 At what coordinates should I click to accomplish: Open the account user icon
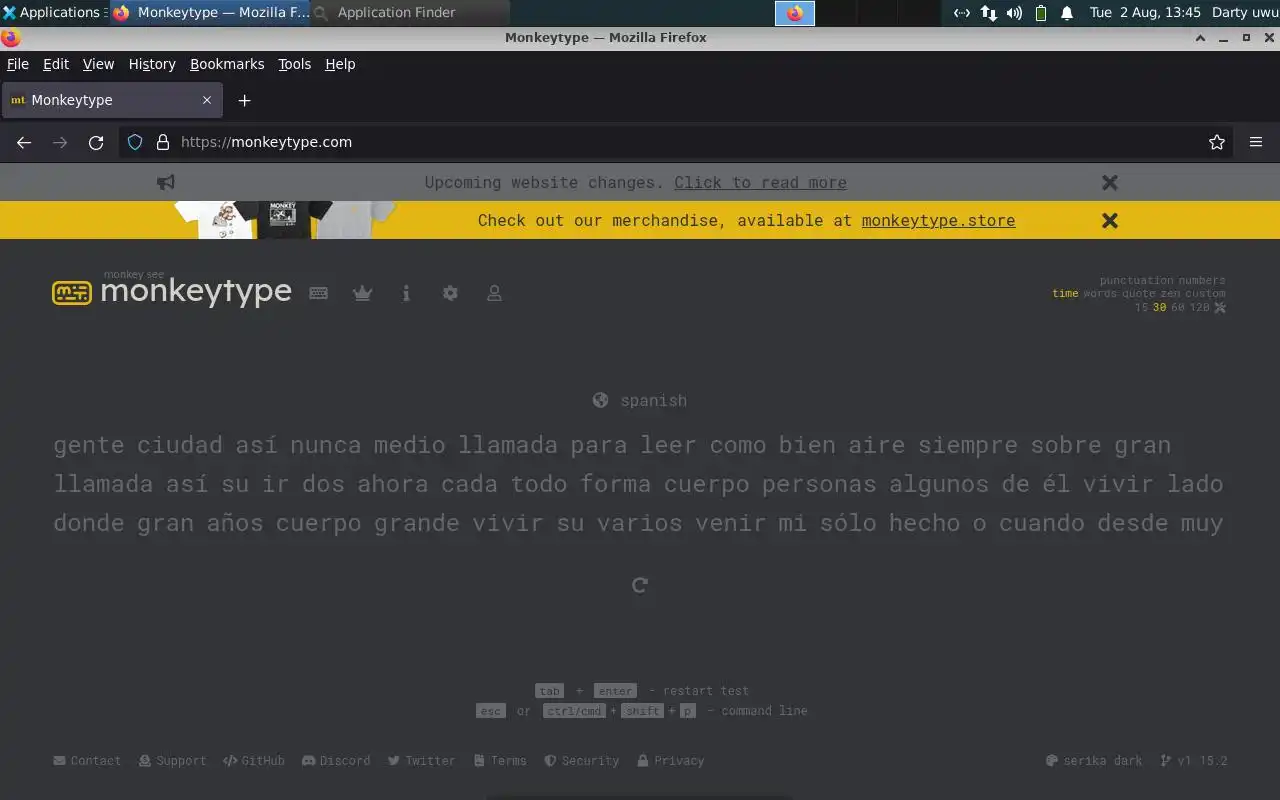(494, 293)
